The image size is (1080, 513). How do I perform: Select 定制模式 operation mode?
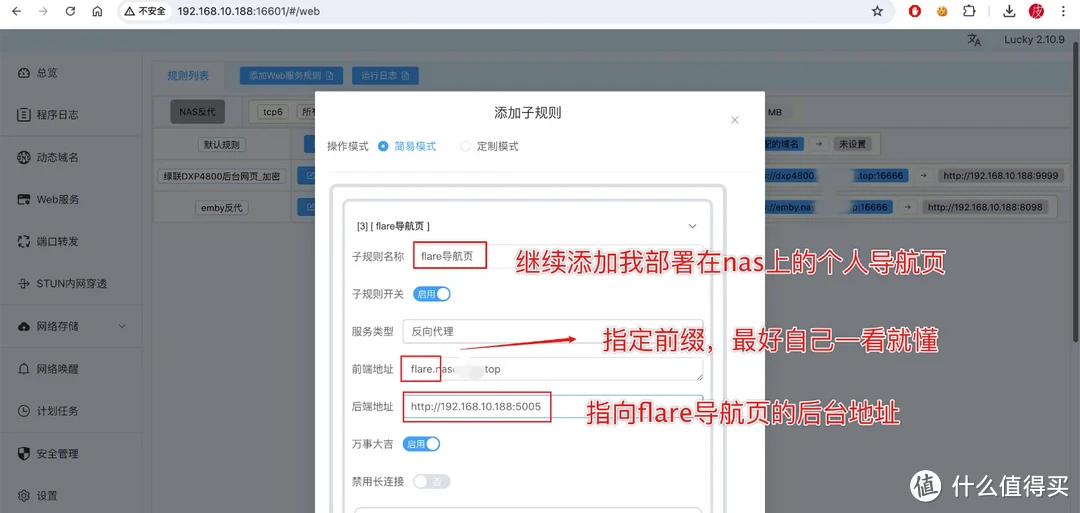point(490,147)
